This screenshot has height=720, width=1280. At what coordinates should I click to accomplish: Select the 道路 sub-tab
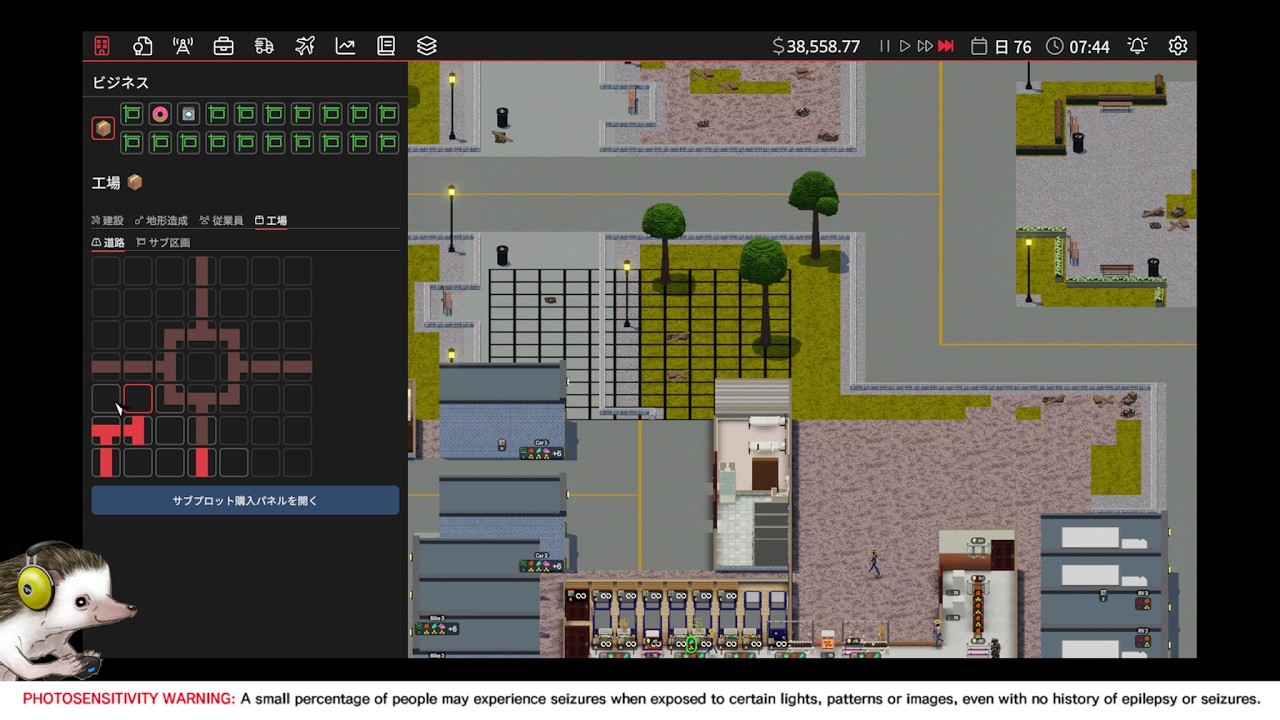coord(108,242)
